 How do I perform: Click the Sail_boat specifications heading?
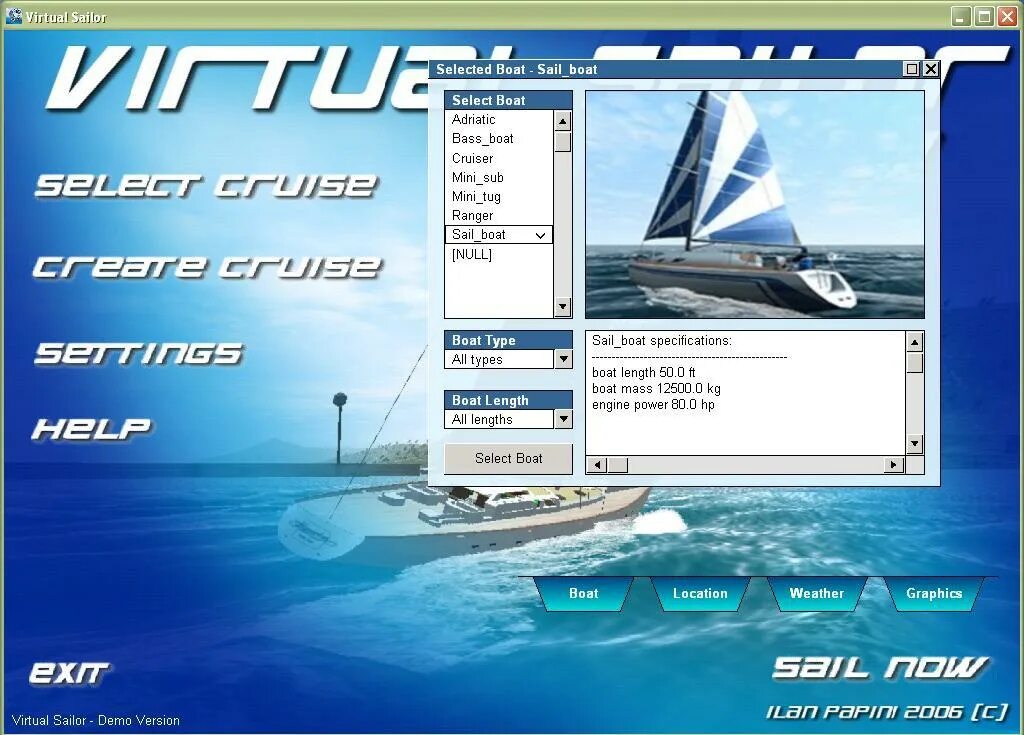point(662,340)
